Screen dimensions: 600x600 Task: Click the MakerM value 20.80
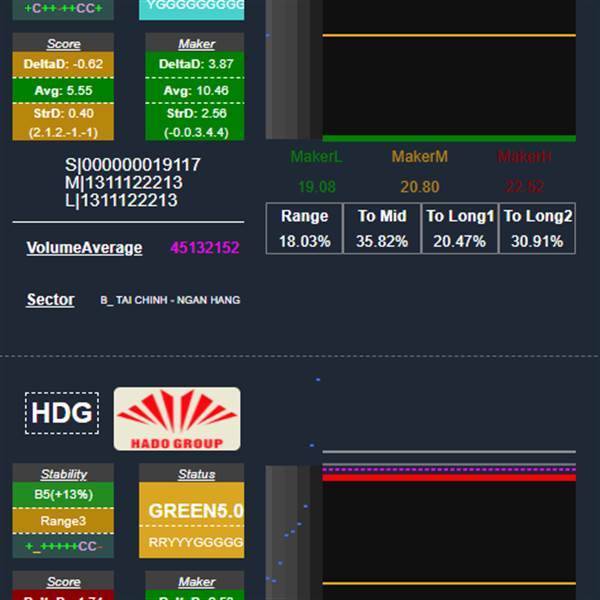[x=420, y=187]
